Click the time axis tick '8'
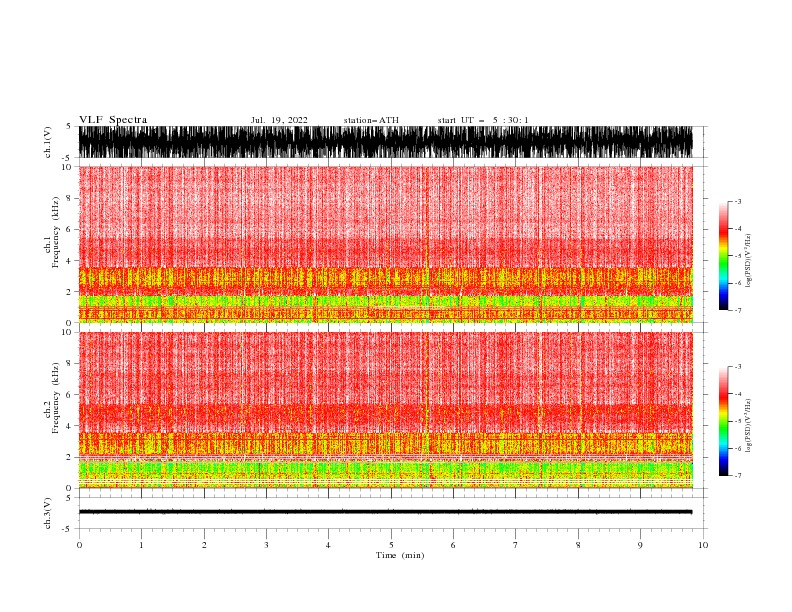This screenshot has height=612, width=792. 578,545
